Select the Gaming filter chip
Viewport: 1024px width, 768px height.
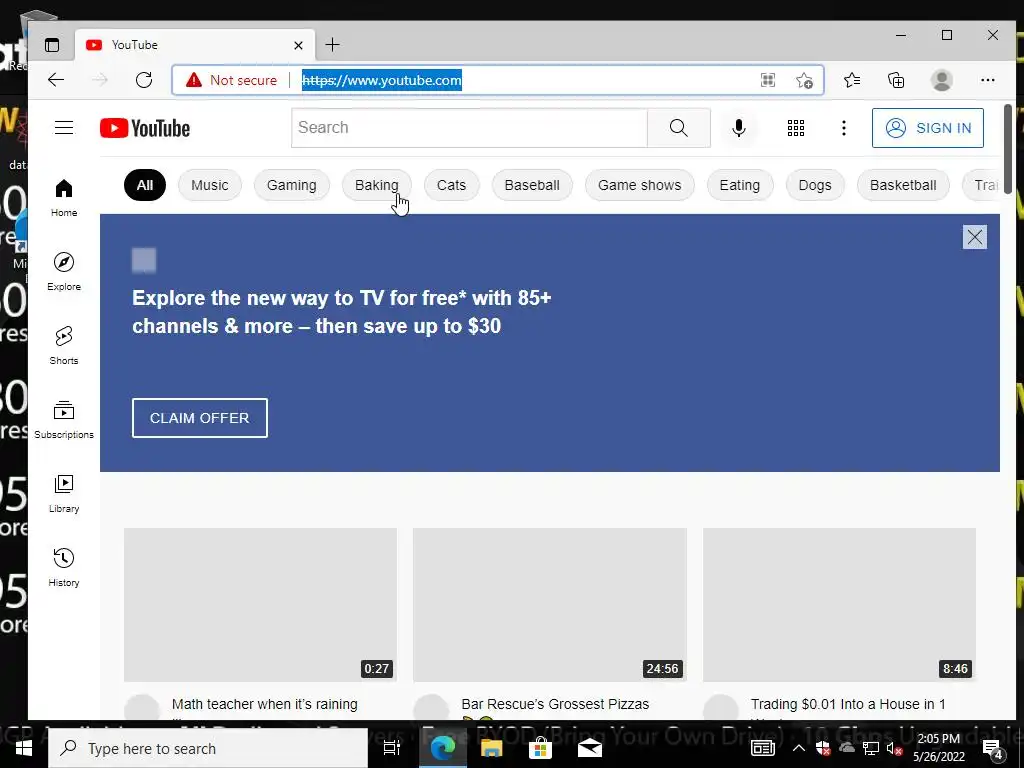coord(291,185)
